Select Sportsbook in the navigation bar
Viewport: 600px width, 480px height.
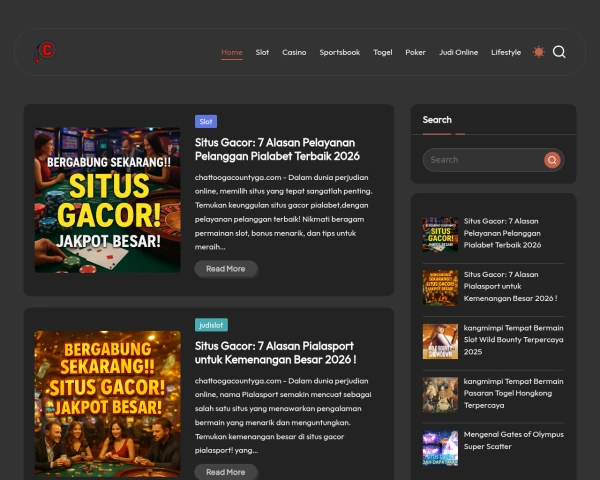click(x=340, y=52)
